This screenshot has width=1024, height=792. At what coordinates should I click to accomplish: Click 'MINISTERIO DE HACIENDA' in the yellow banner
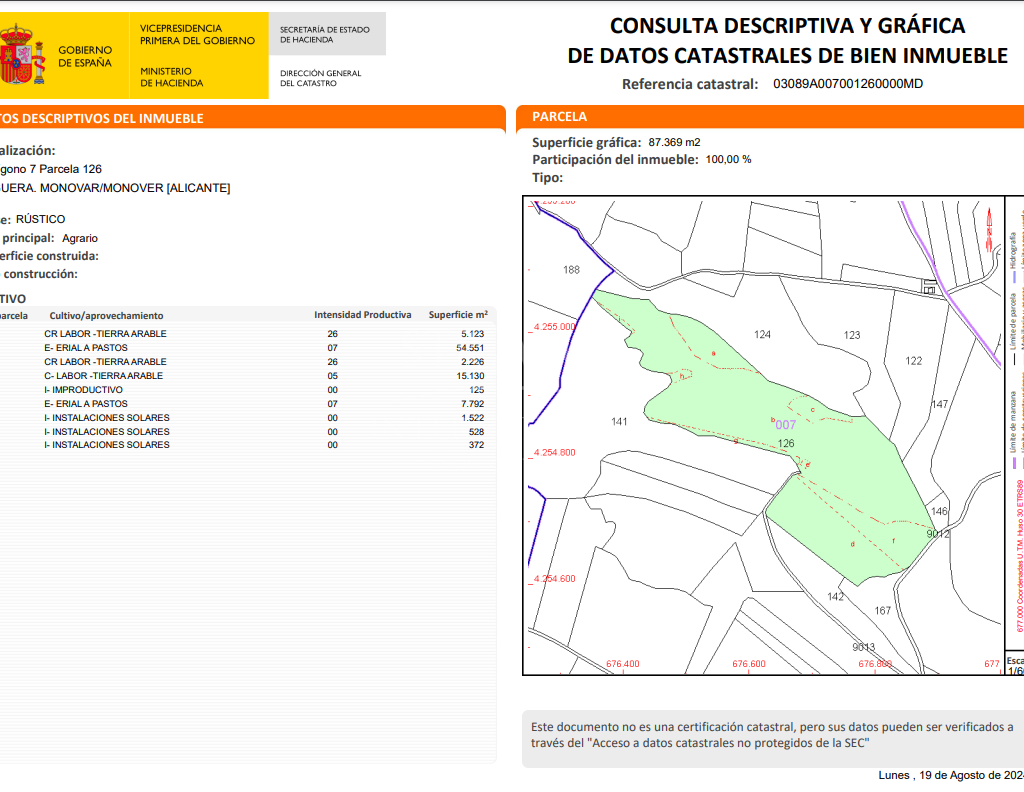coord(172,77)
